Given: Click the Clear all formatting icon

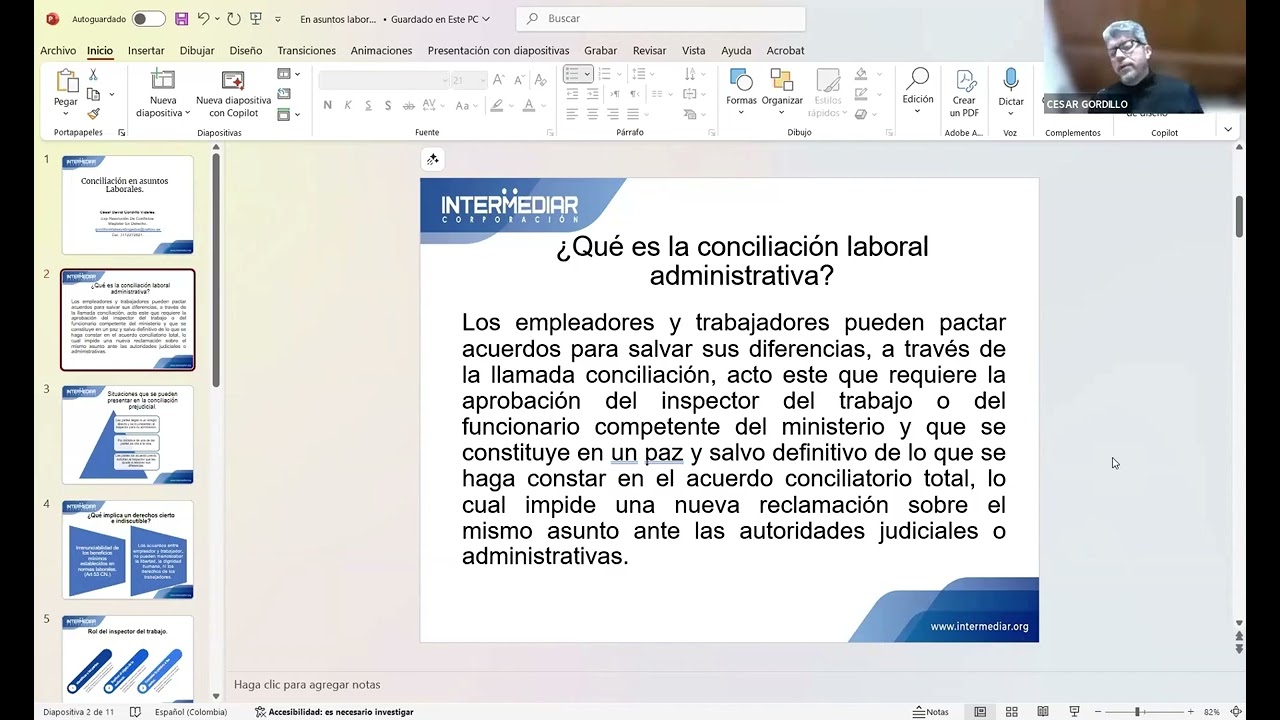Looking at the screenshot, I should [541, 80].
